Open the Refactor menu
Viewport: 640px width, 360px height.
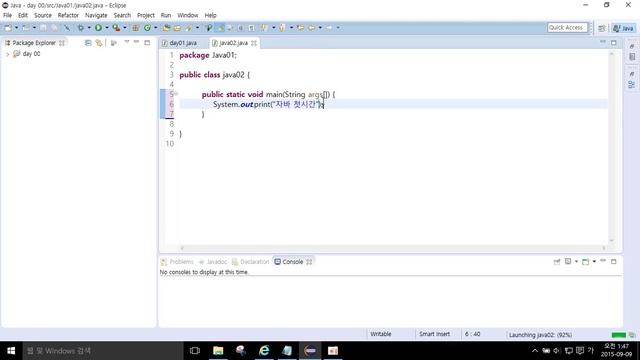68,15
